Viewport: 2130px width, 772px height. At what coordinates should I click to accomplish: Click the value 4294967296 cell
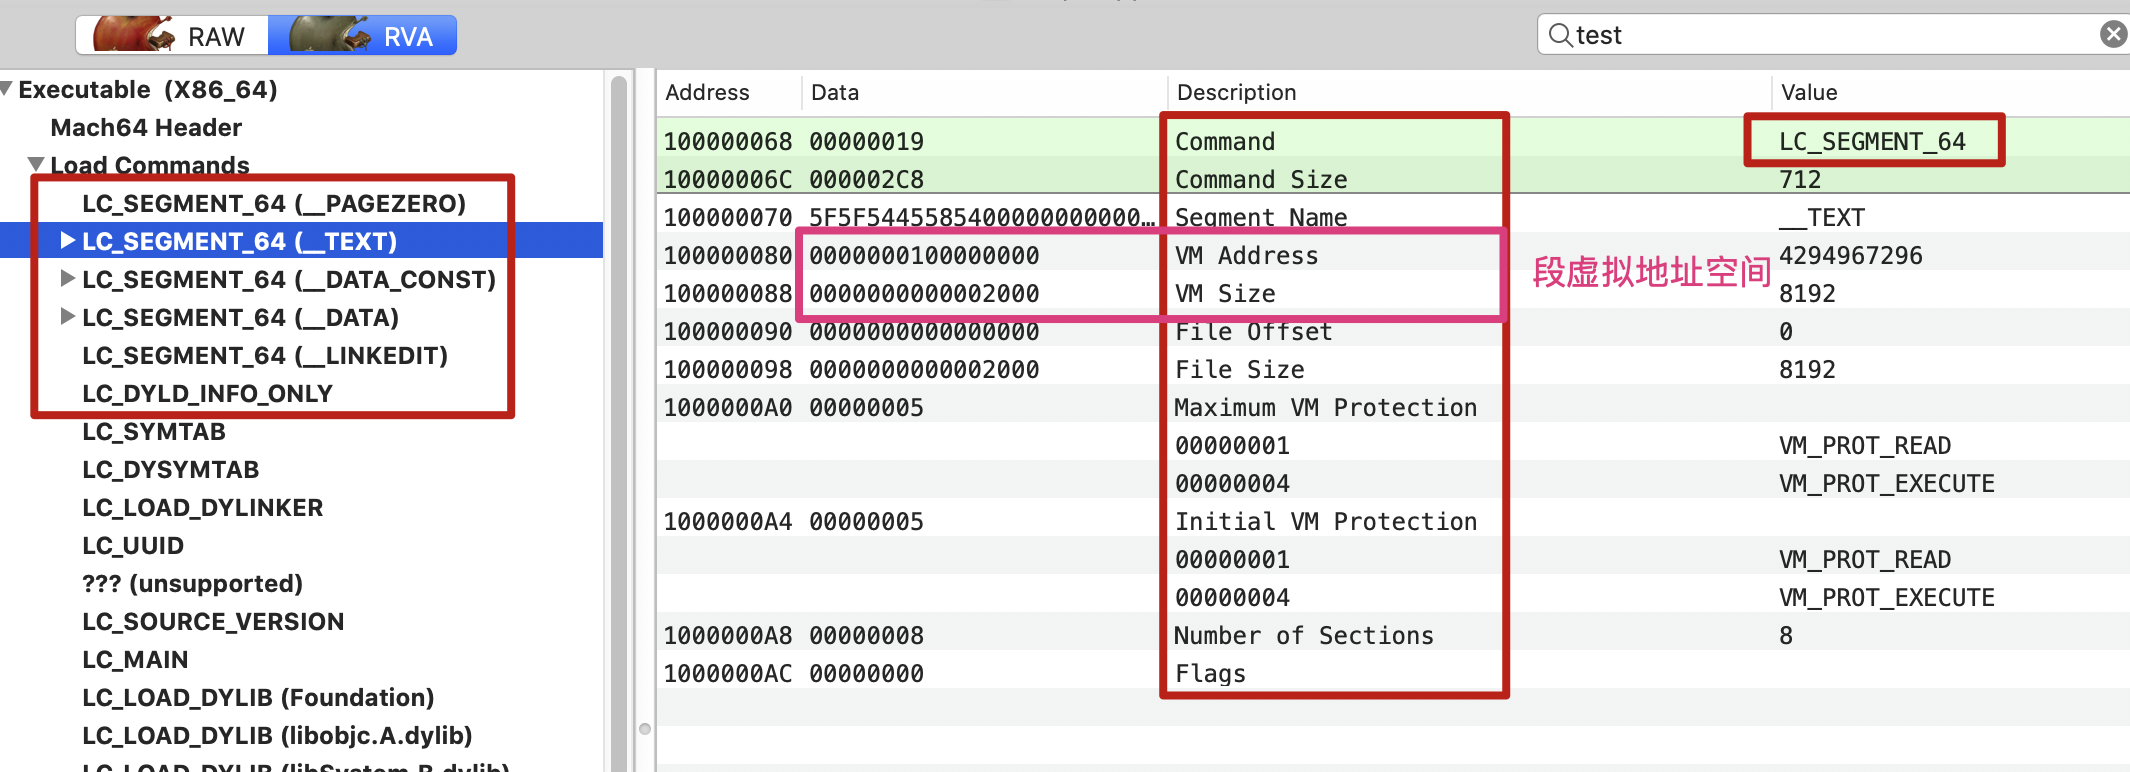(1850, 255)
